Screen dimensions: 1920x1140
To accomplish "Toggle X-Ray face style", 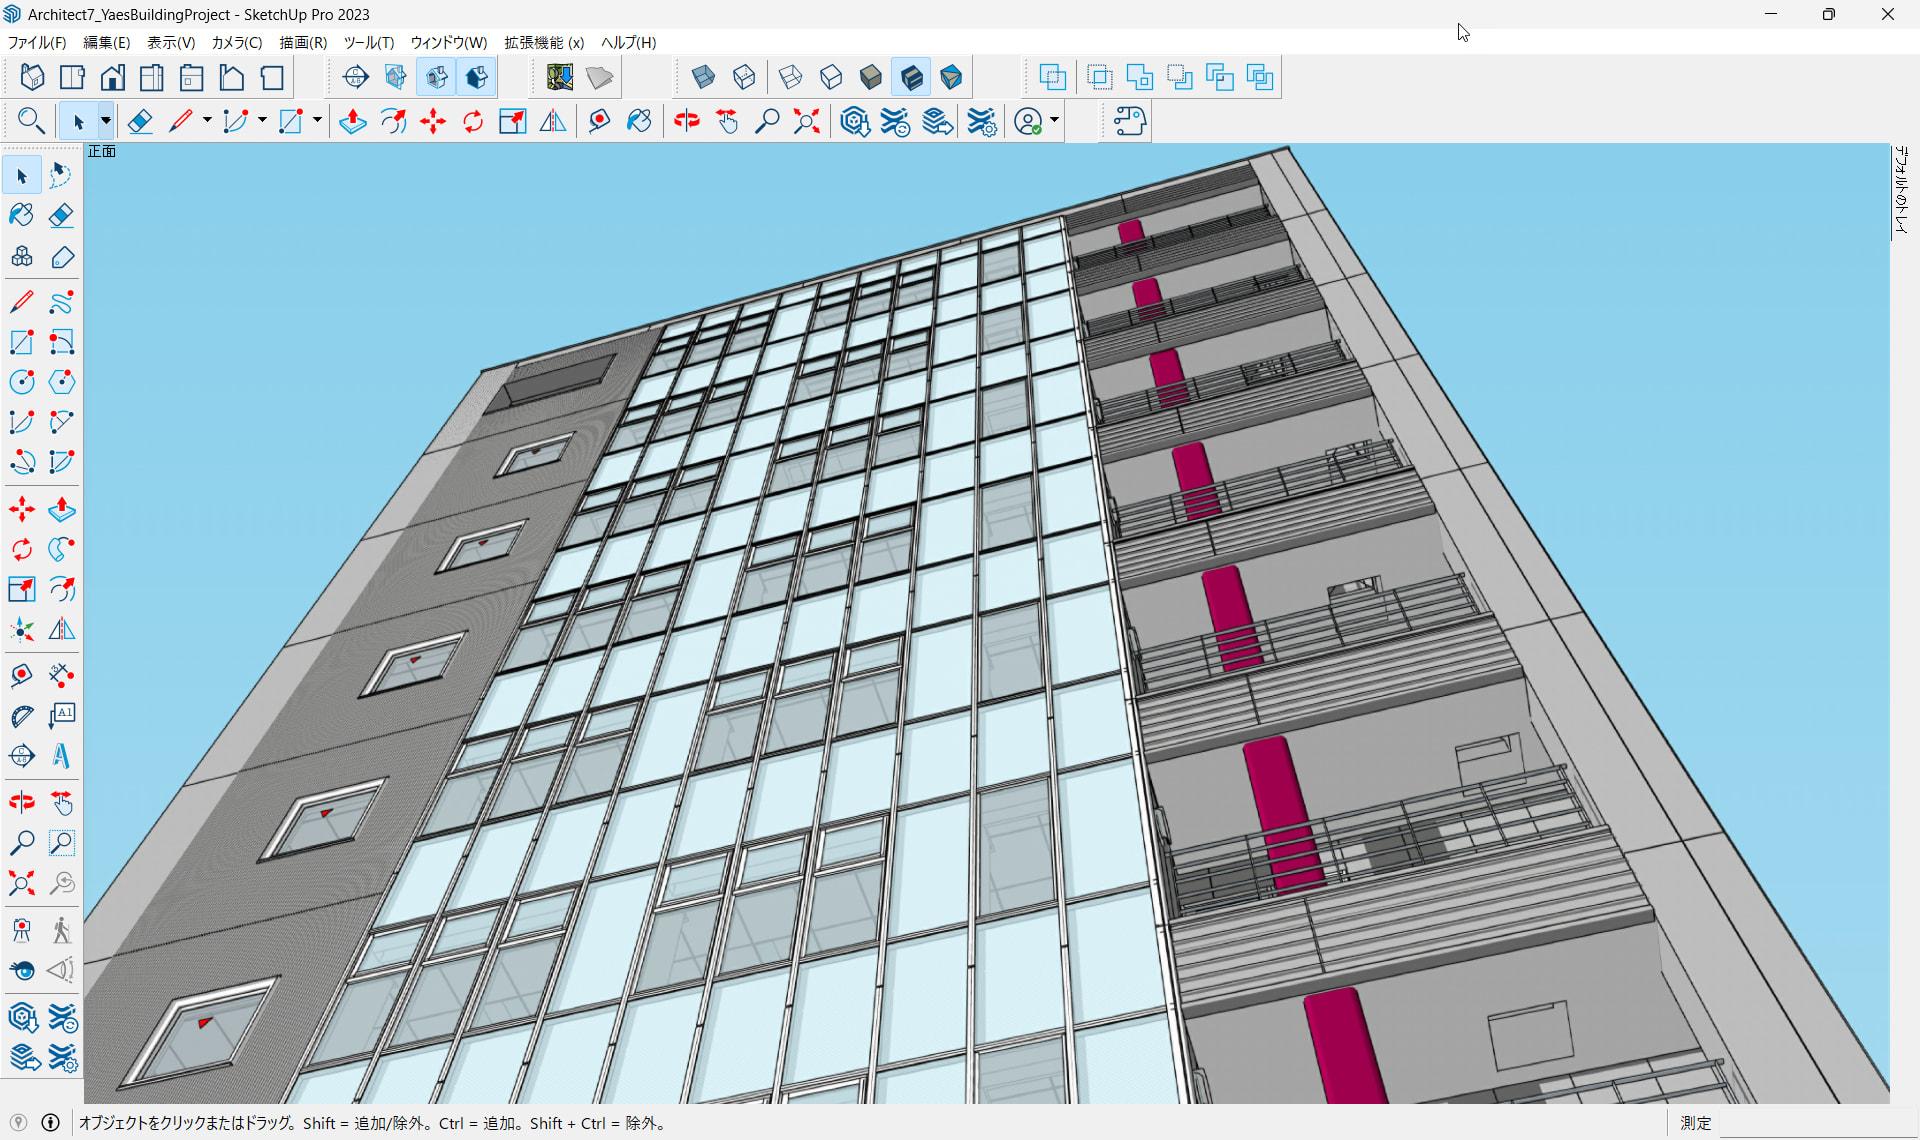I will (703, 77).
